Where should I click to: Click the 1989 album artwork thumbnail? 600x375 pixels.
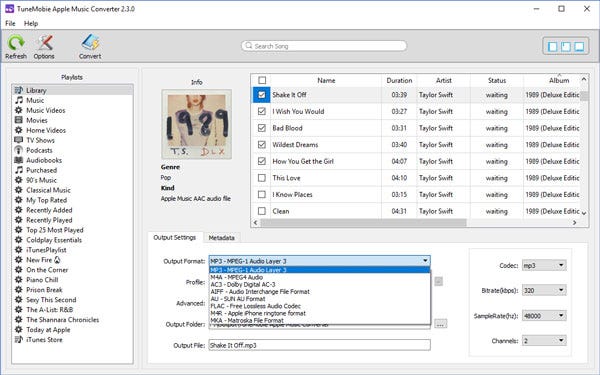coord(197,124)
